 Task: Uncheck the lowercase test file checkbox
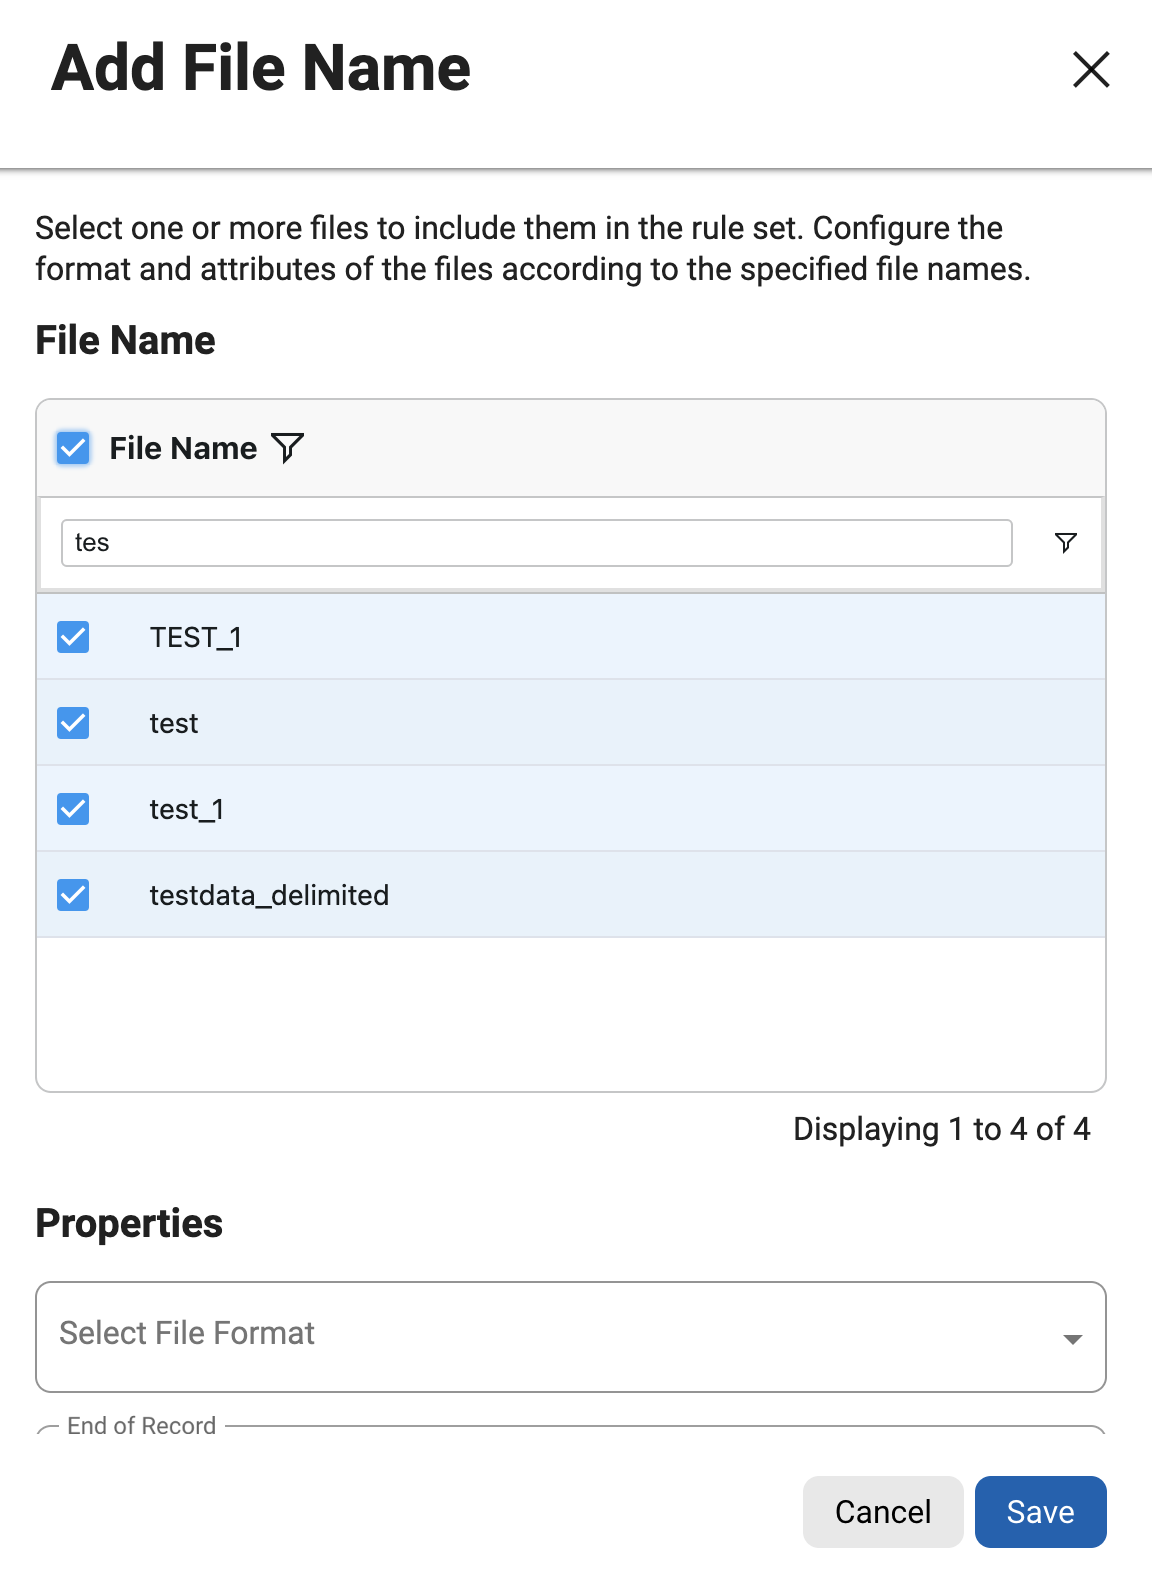(x=73, y=723)
